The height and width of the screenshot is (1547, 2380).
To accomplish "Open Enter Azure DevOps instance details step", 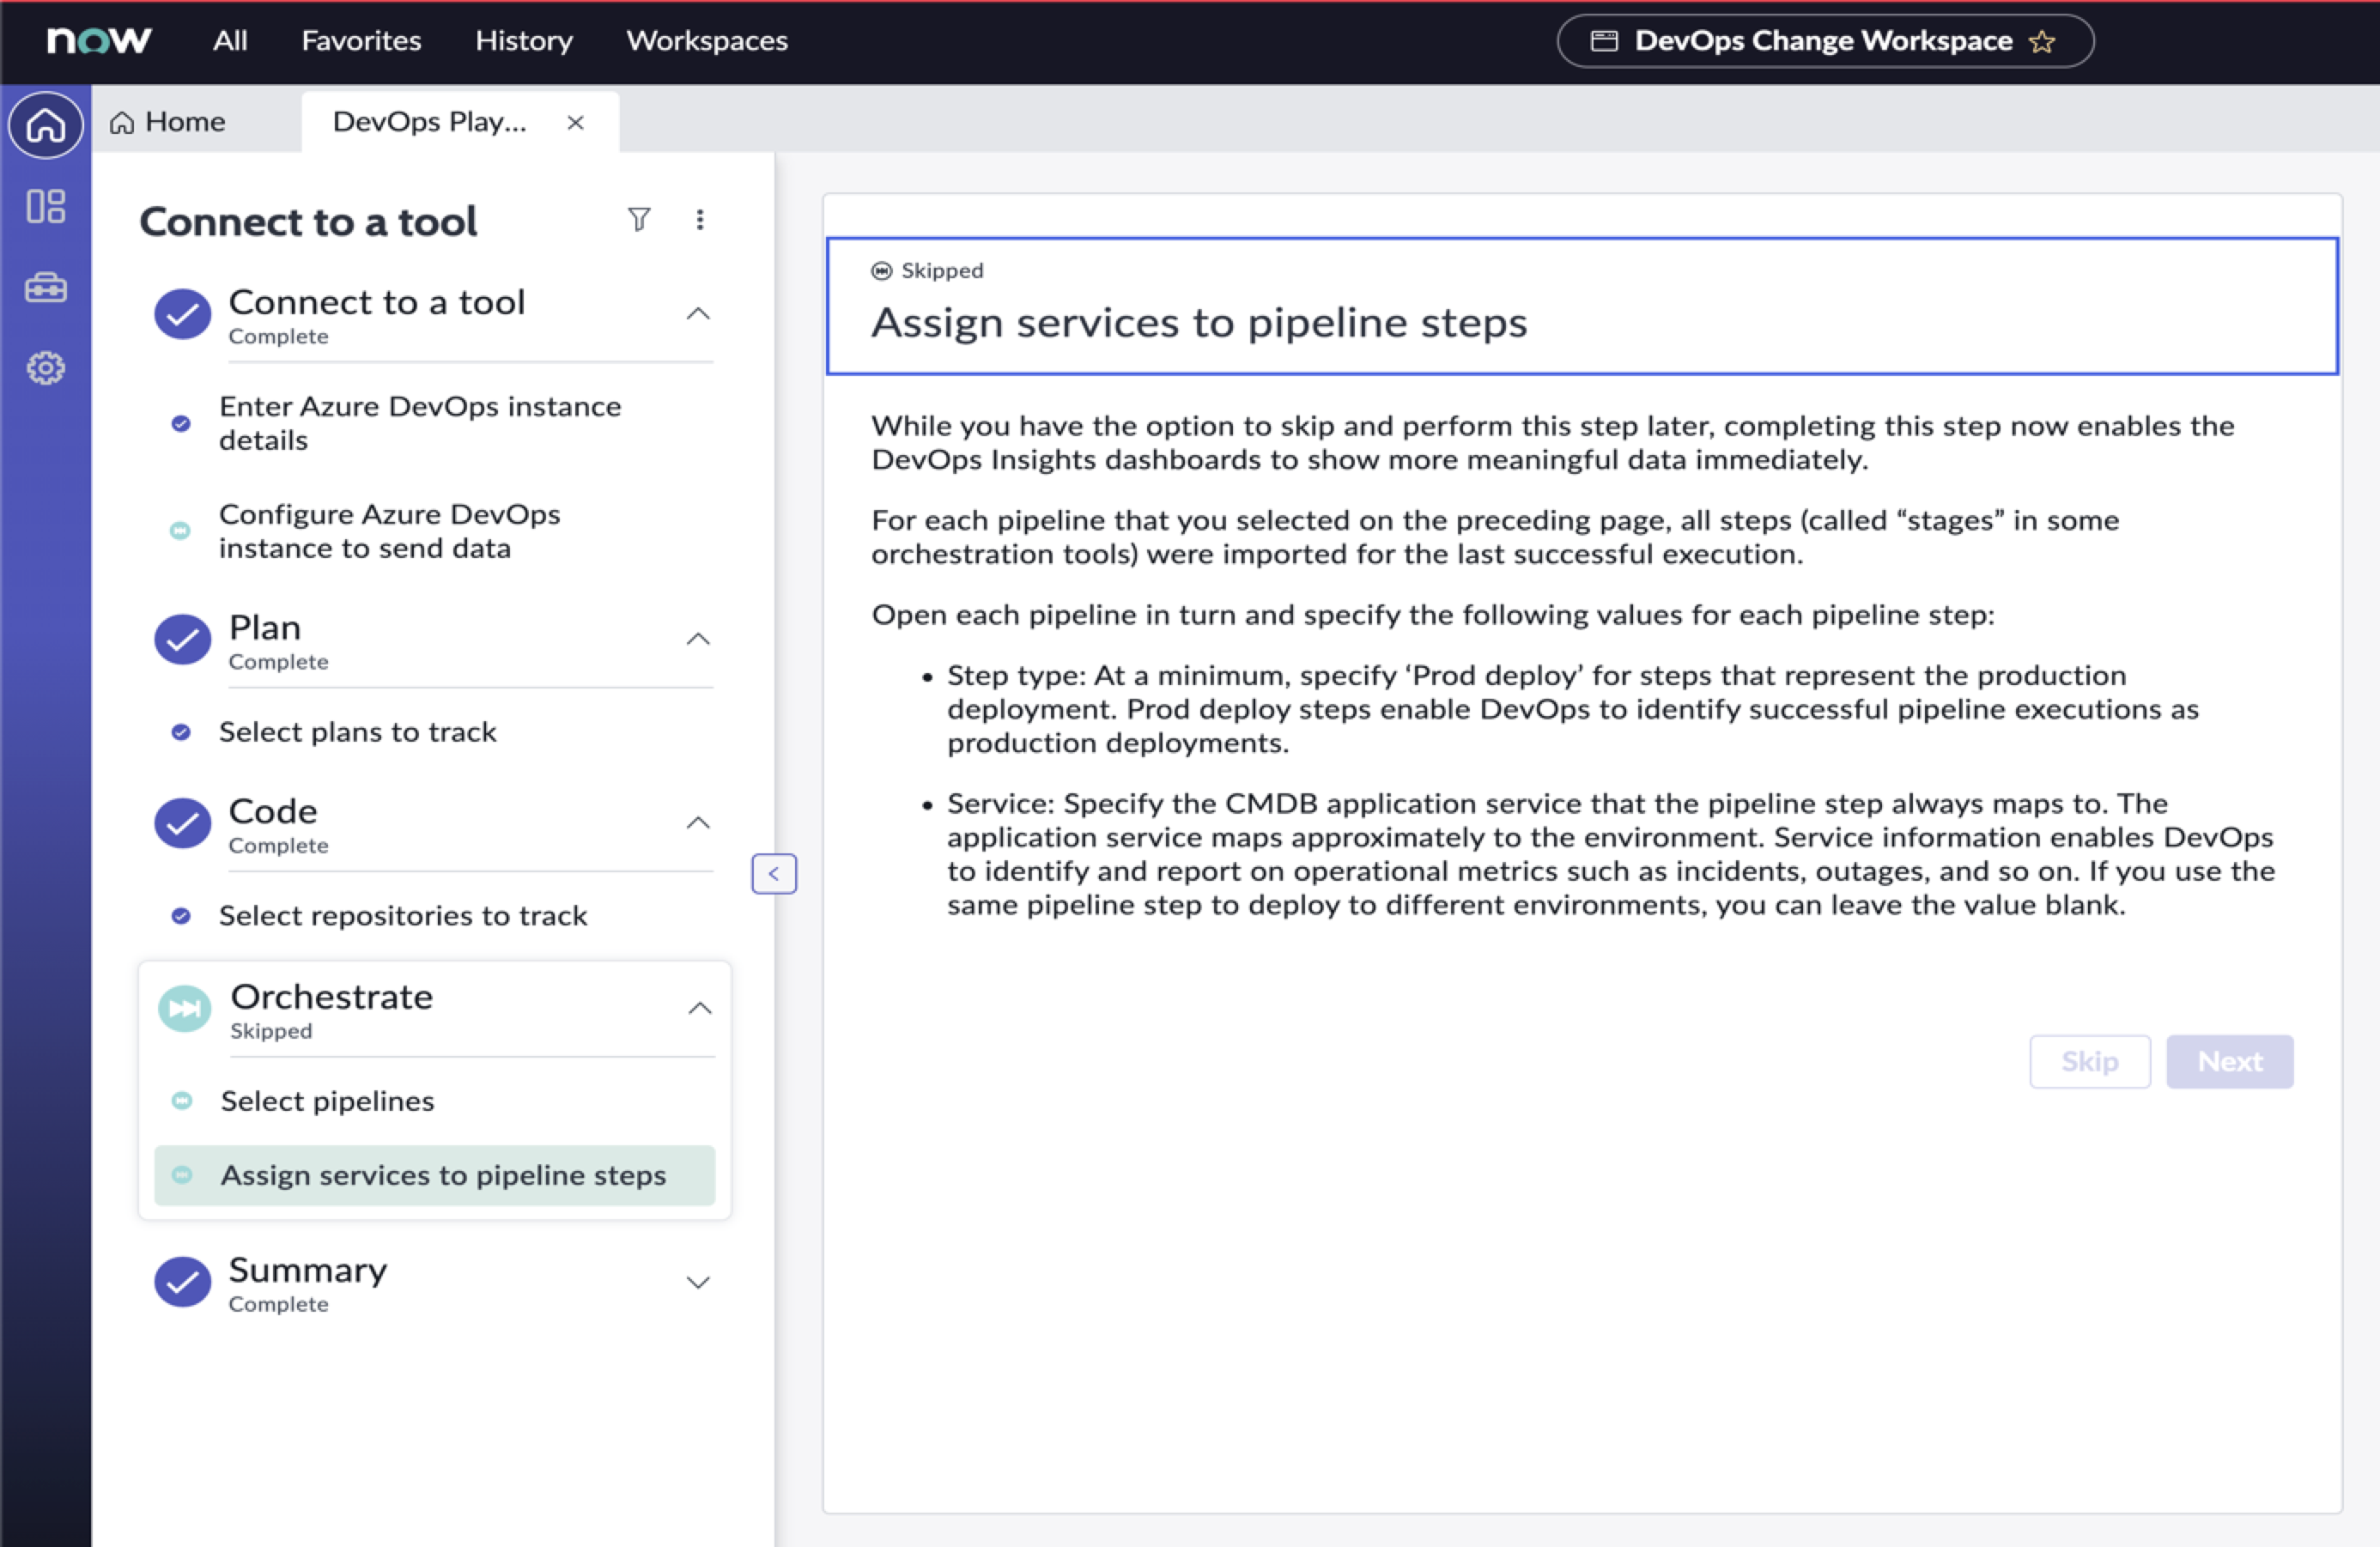I will point(420,423).
